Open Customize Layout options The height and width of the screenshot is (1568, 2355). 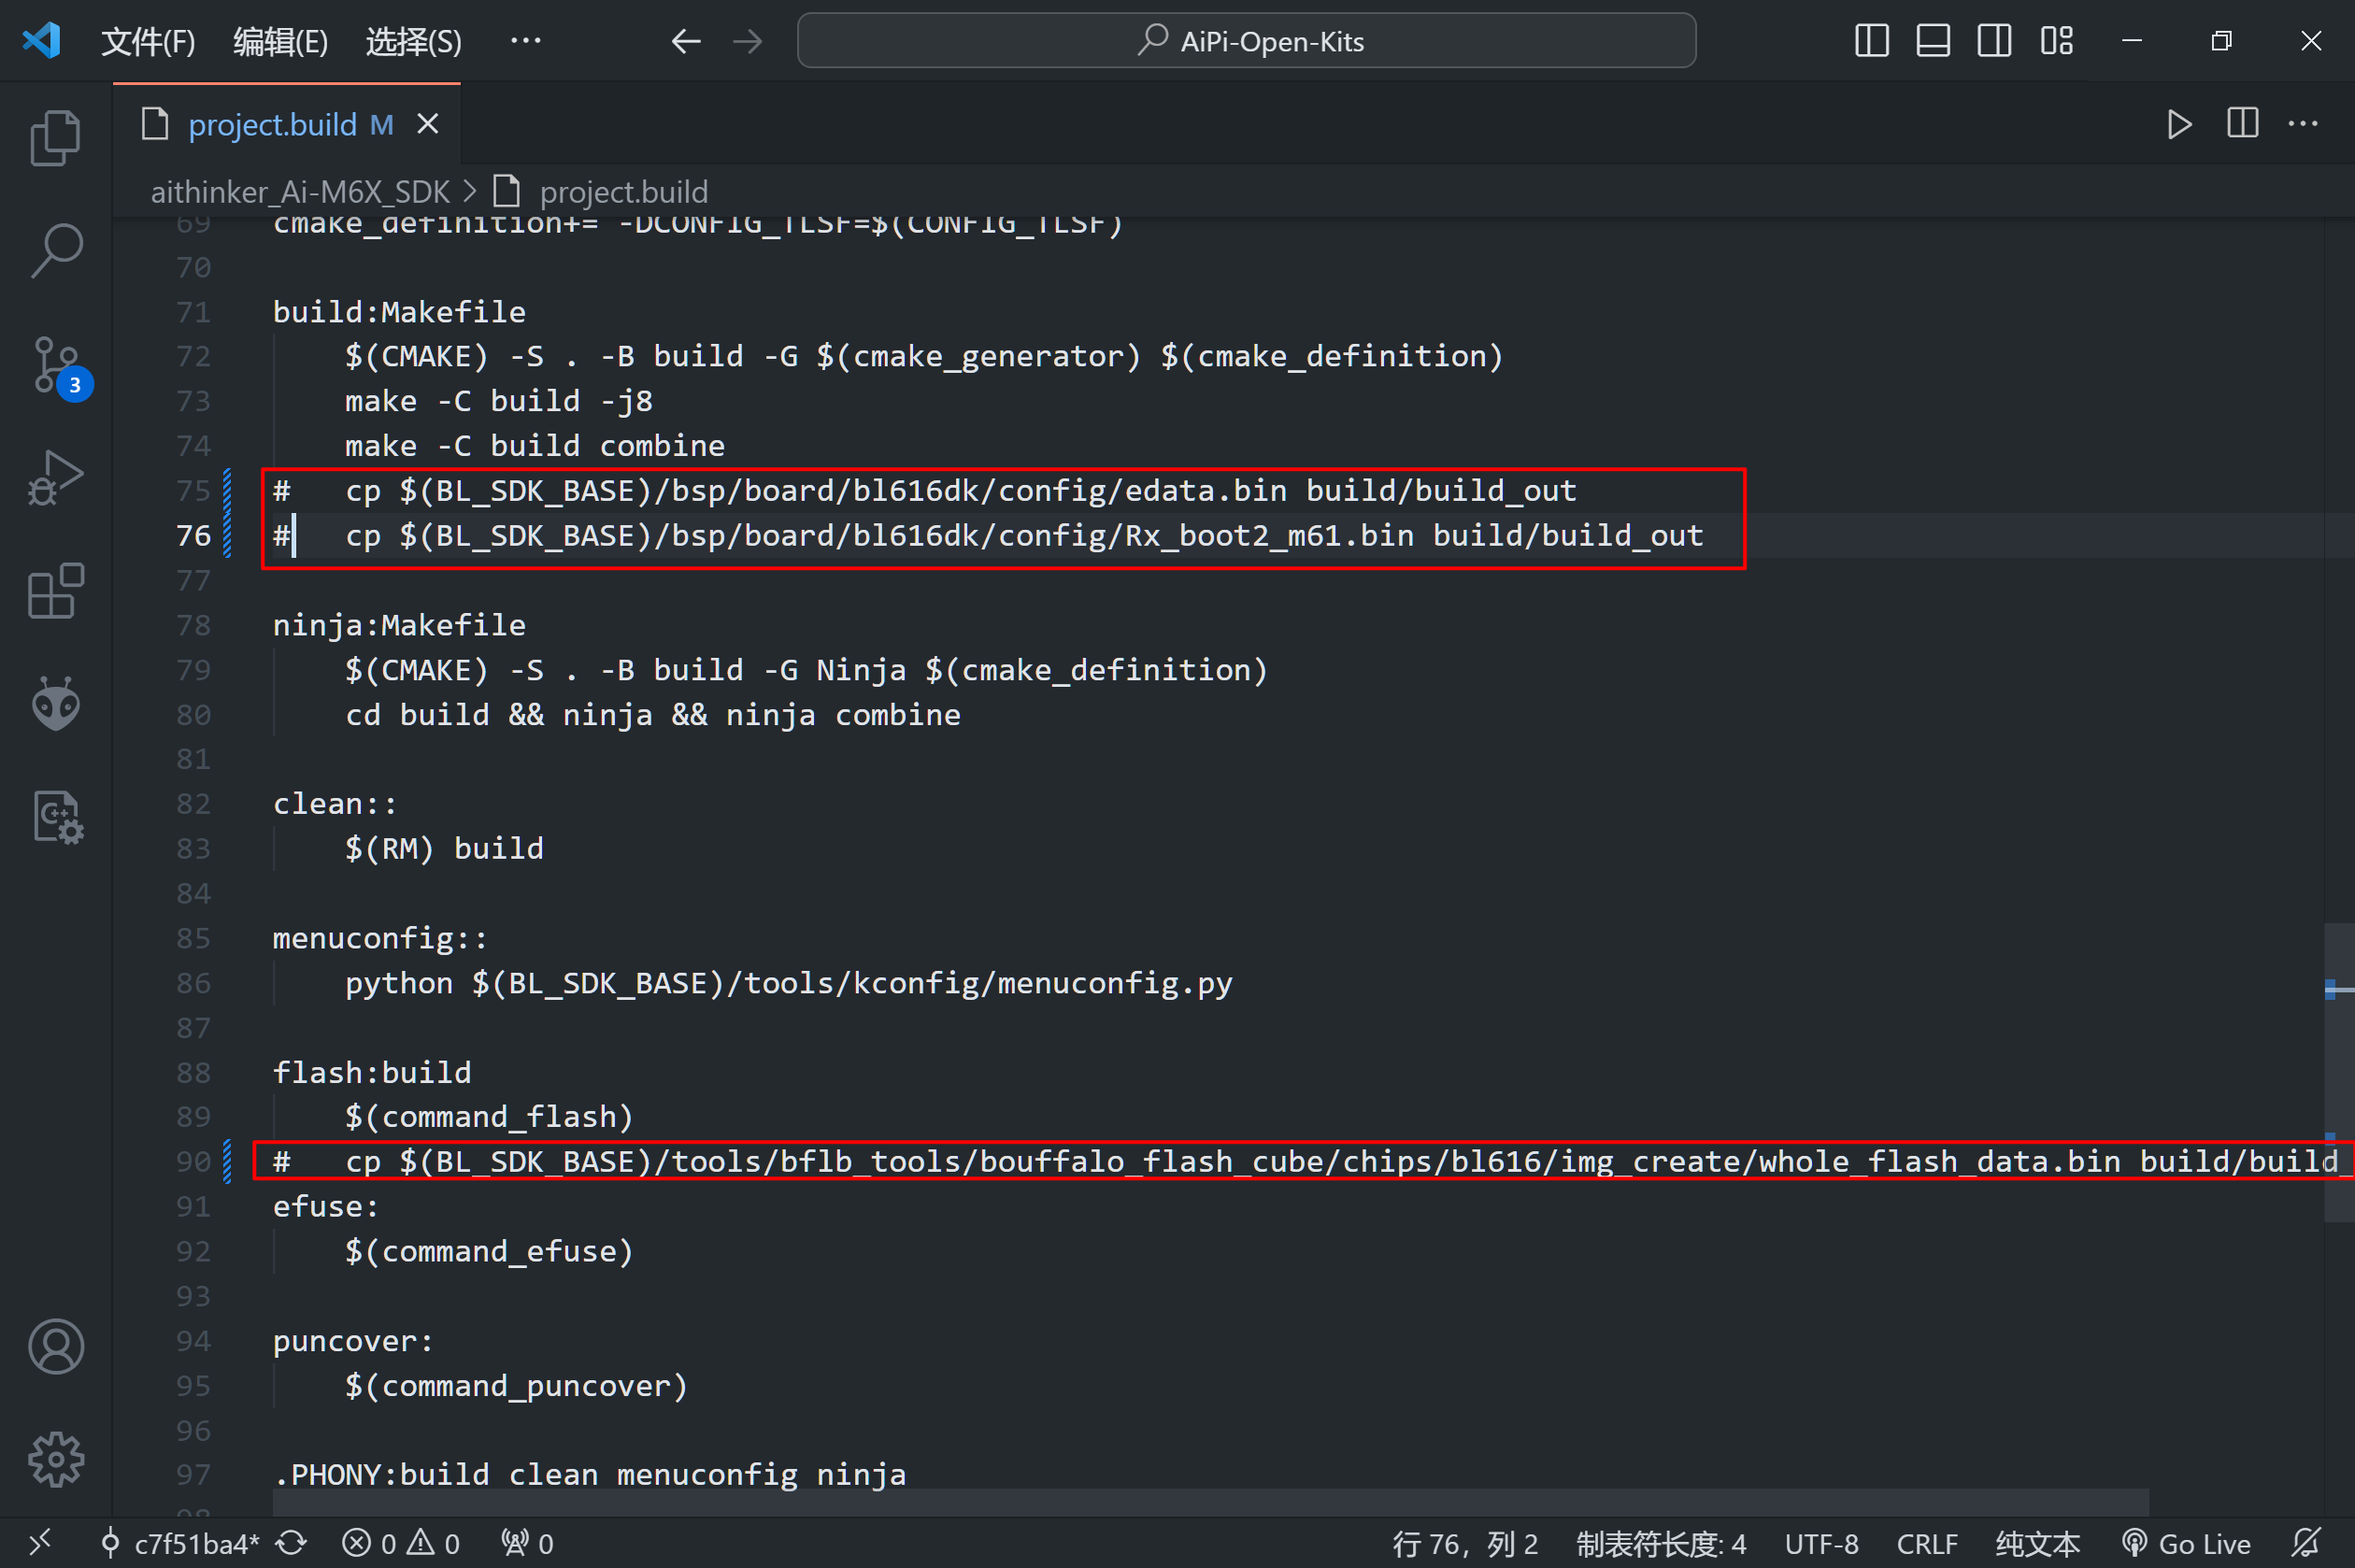[2056, 41]
